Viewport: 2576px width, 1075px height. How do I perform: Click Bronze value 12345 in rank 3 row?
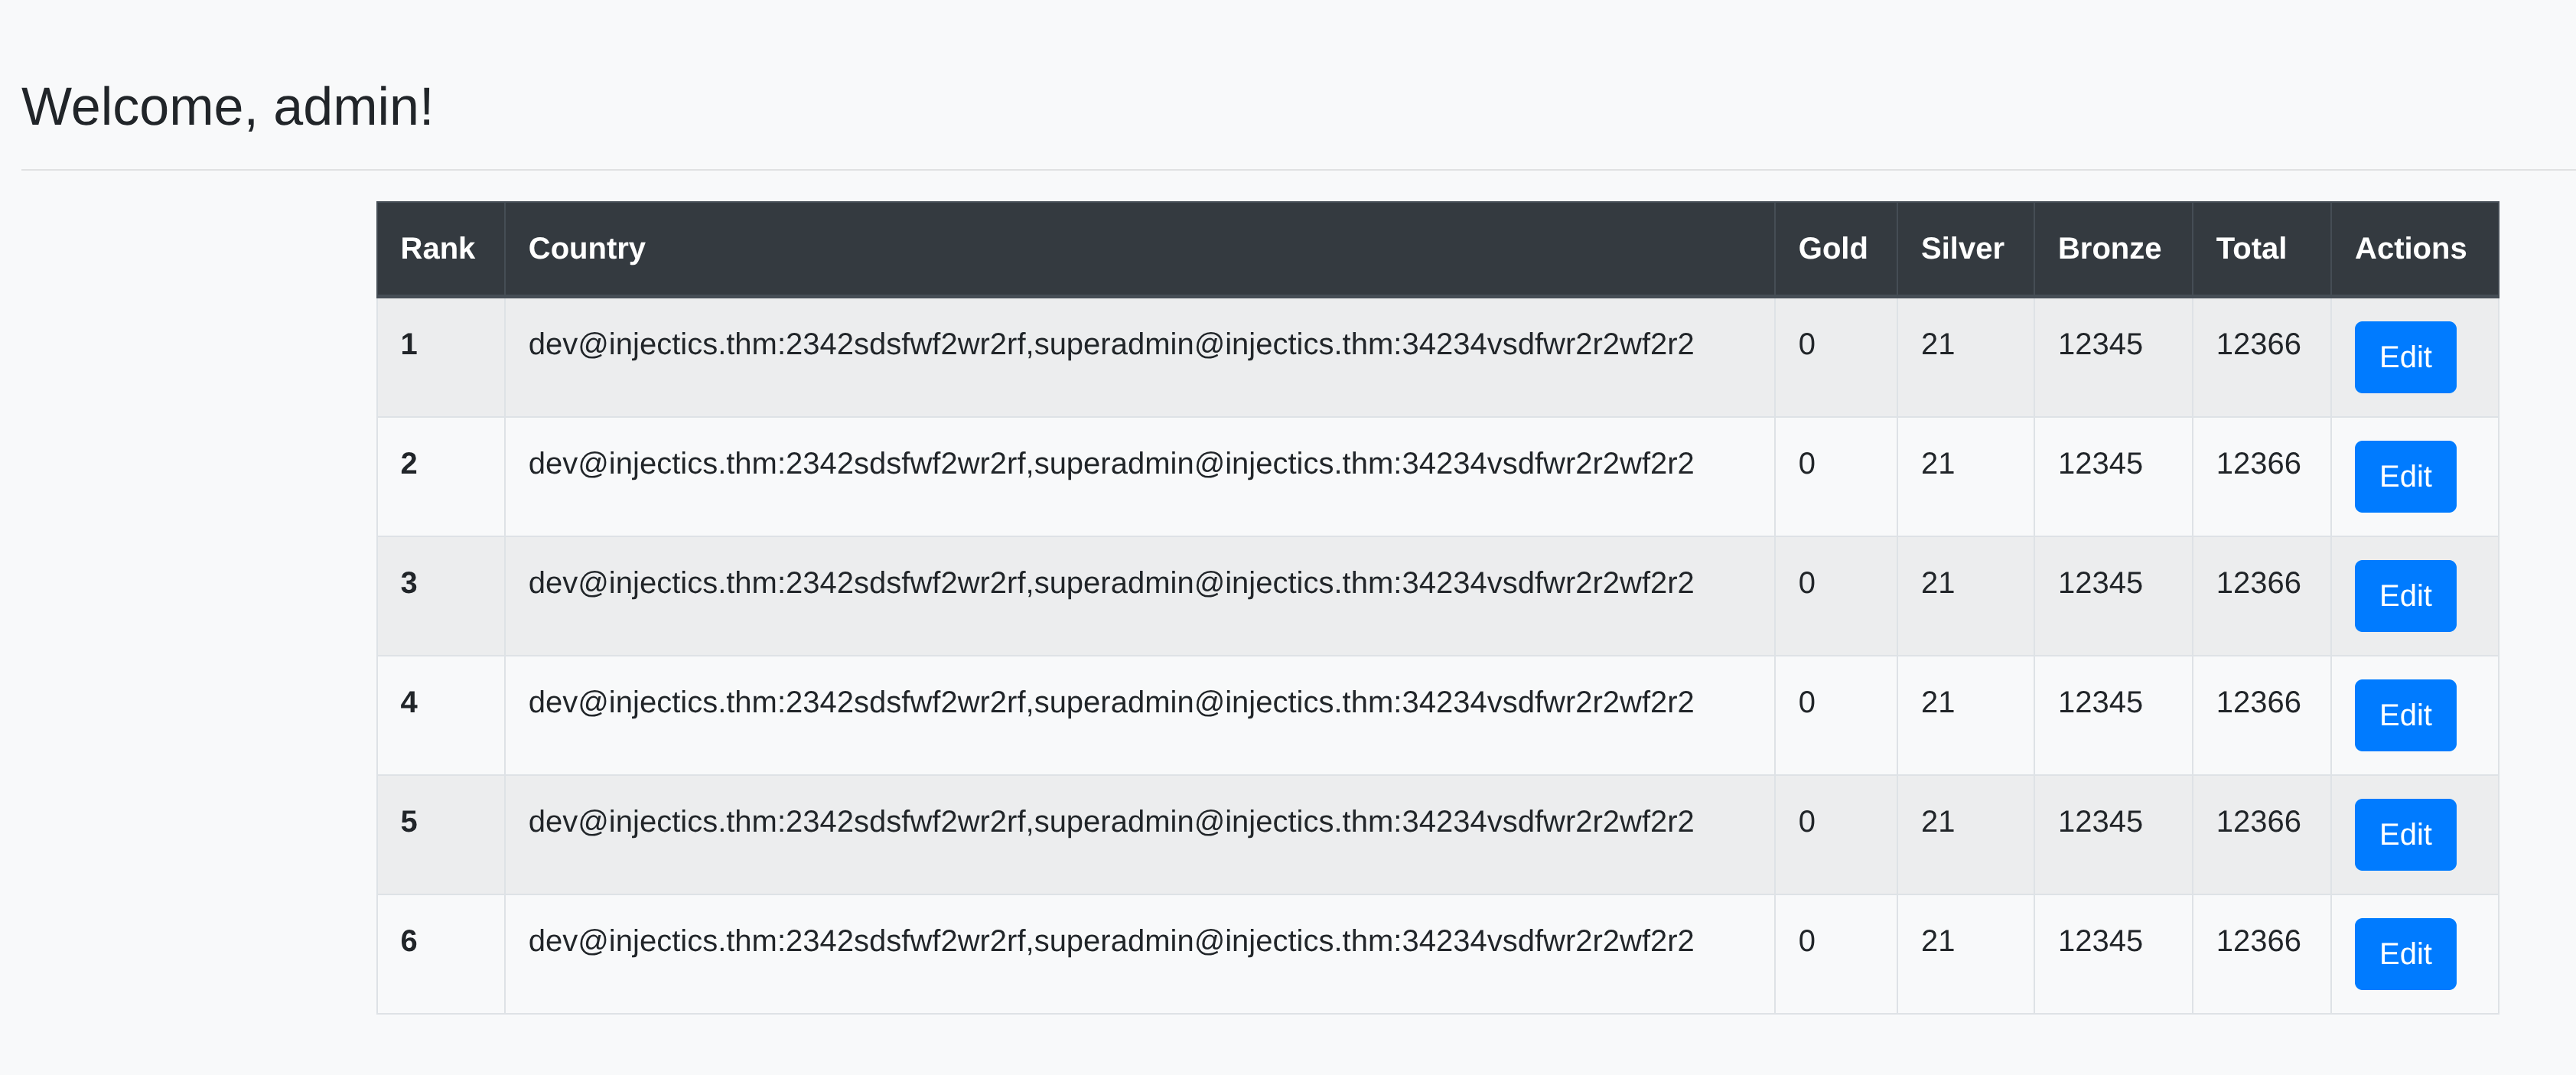2099,583
